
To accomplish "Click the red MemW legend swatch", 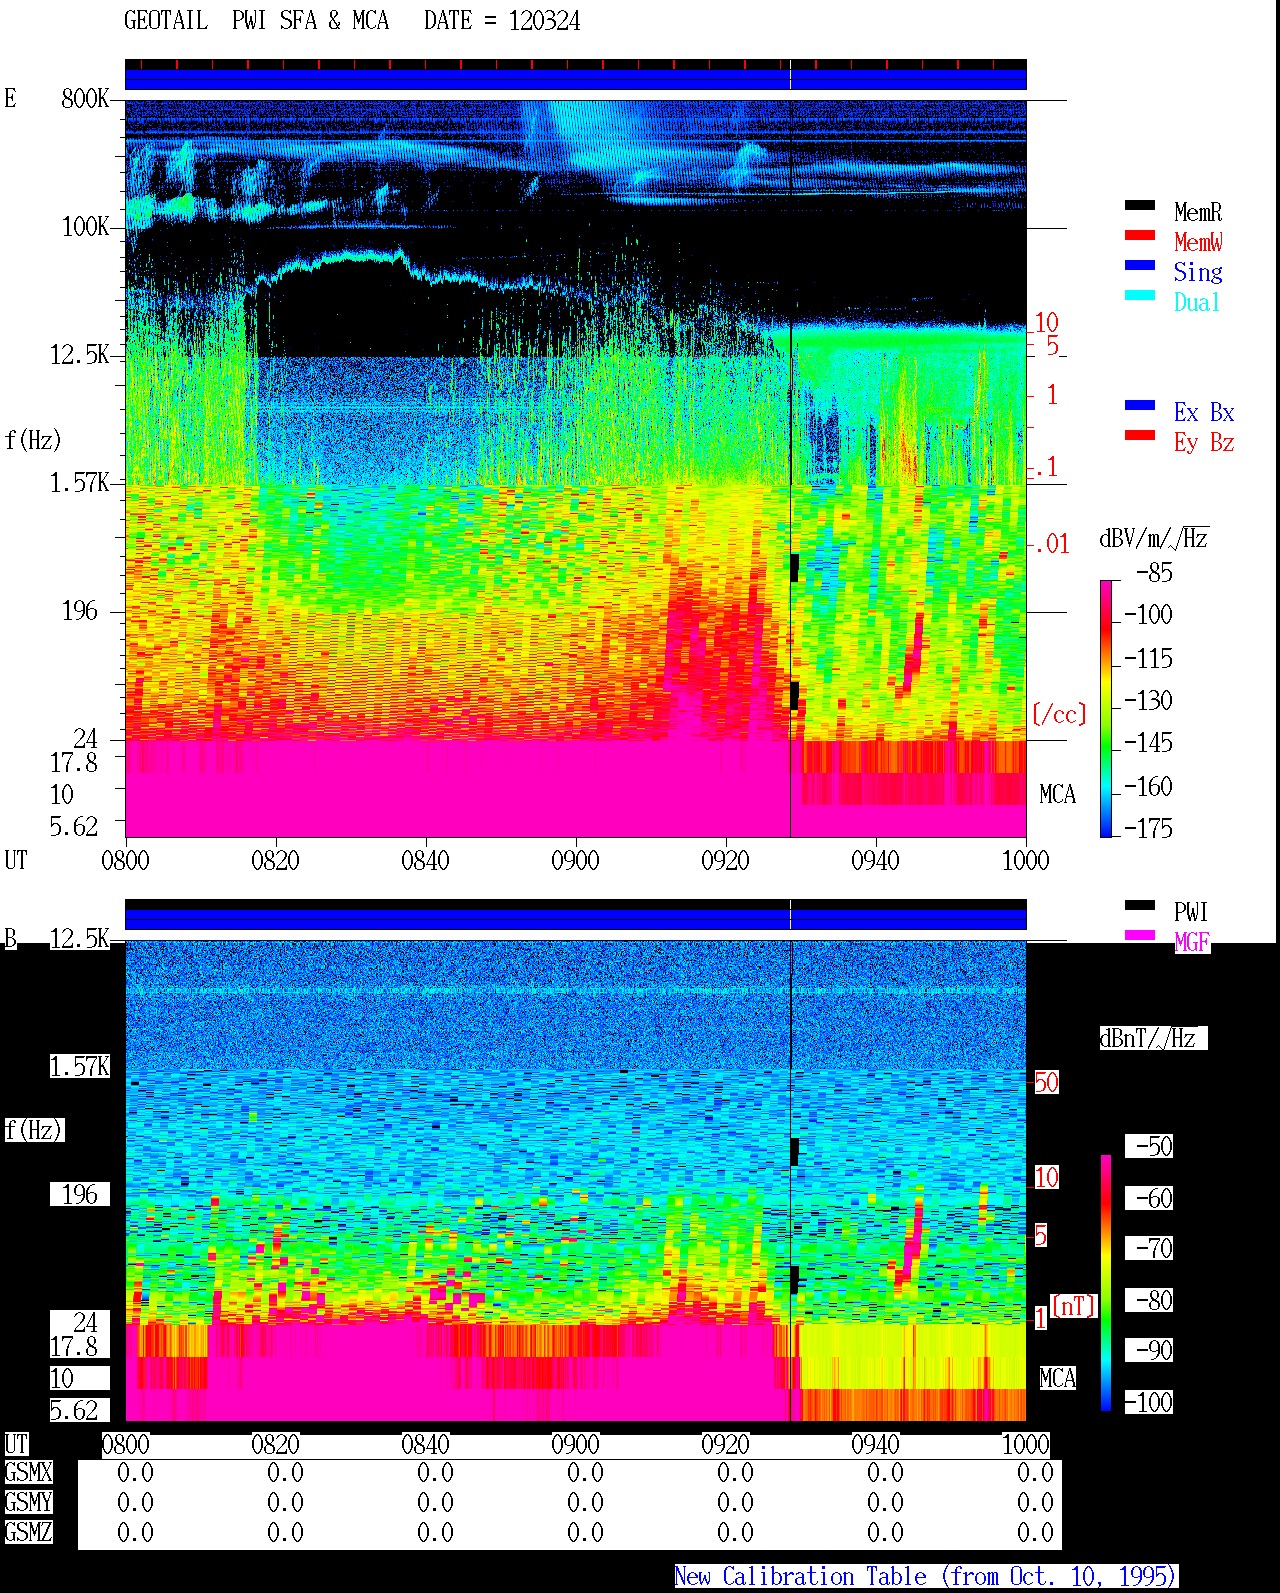I will (1140, 235).
